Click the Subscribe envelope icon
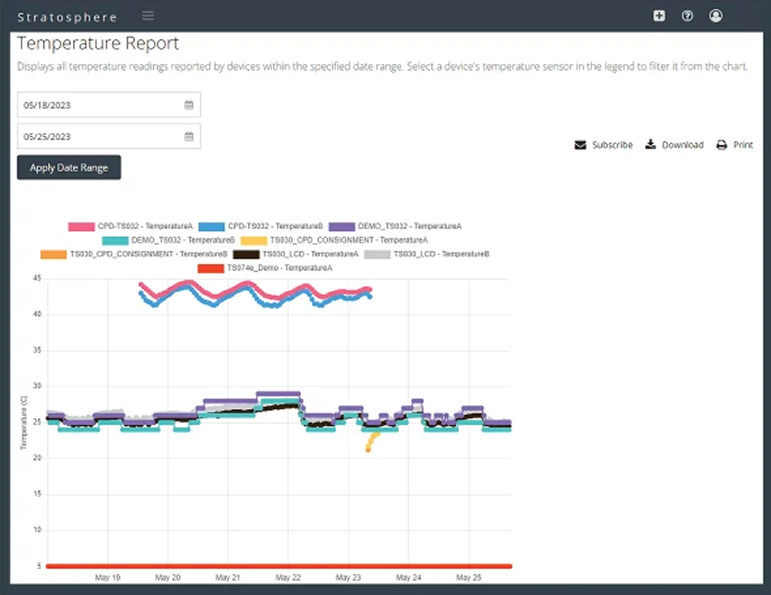Viewport: 771px width, 595px height. tap(580, 145)
